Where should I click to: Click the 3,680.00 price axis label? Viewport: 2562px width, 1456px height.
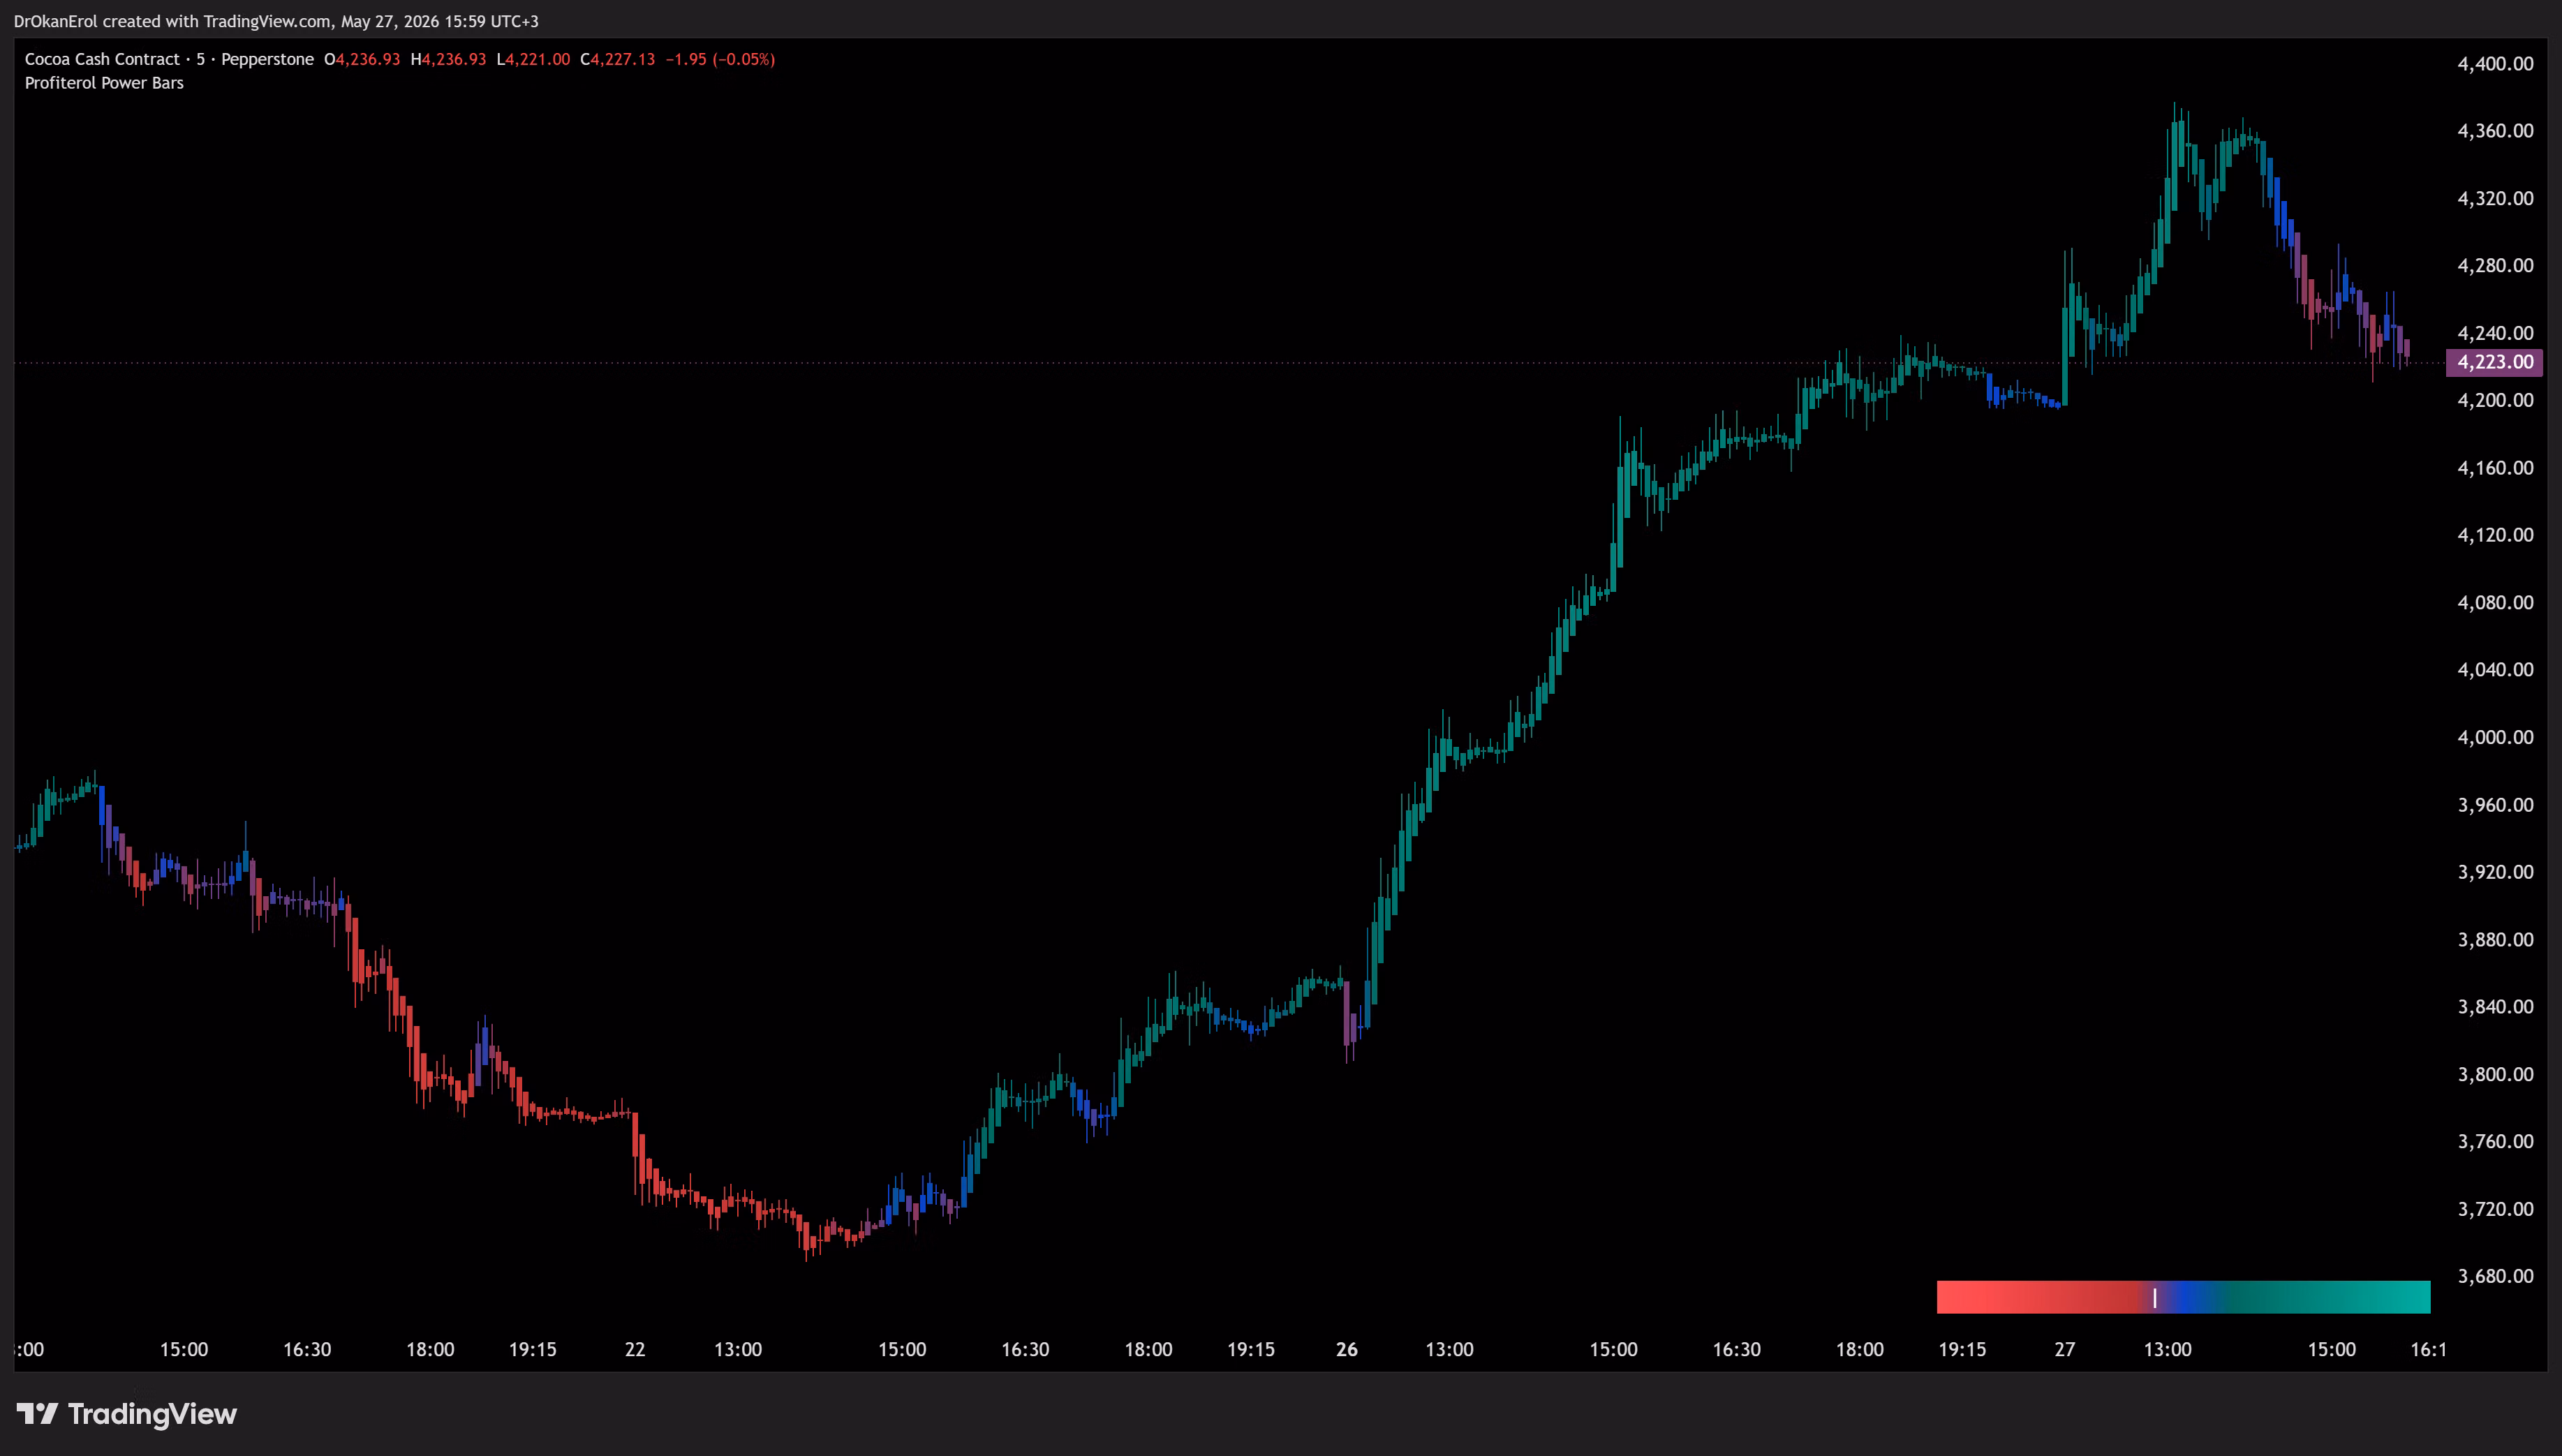click(2495, 1276)
